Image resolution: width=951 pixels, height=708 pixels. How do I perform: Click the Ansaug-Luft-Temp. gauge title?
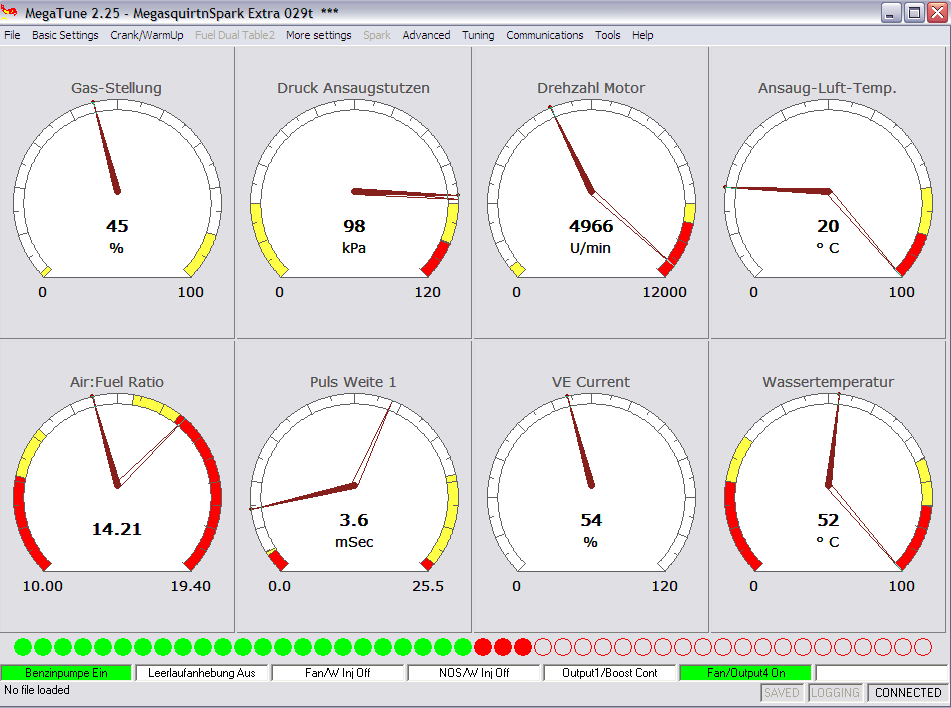tap(827, 88)
